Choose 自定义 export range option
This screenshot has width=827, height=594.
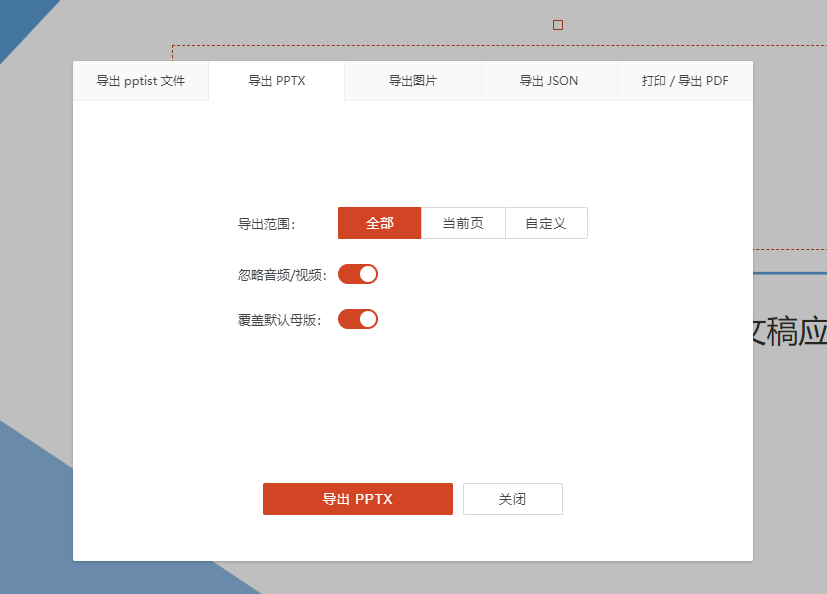(x=546, y=222)
